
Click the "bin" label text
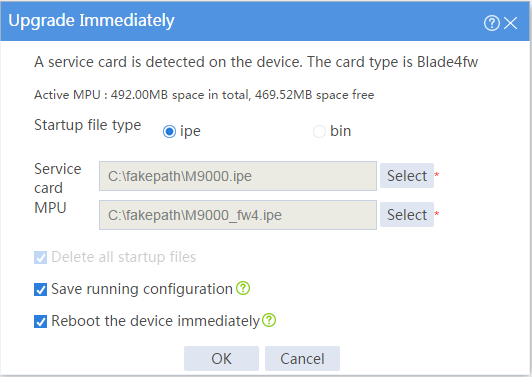tap(341, 131)
